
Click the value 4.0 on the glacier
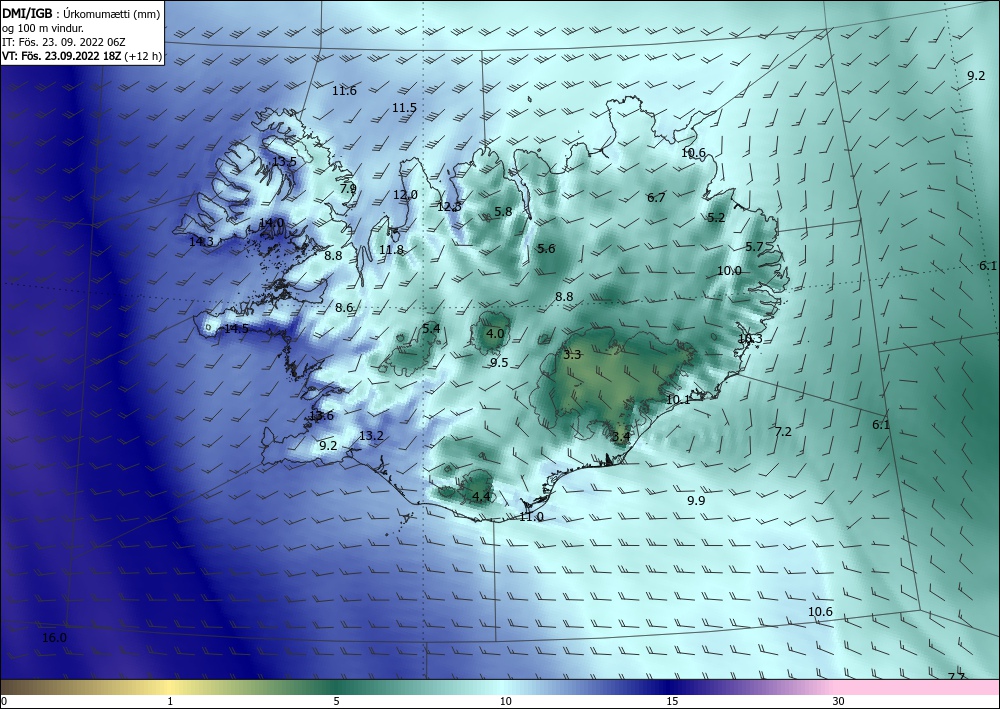click(495, 333)
